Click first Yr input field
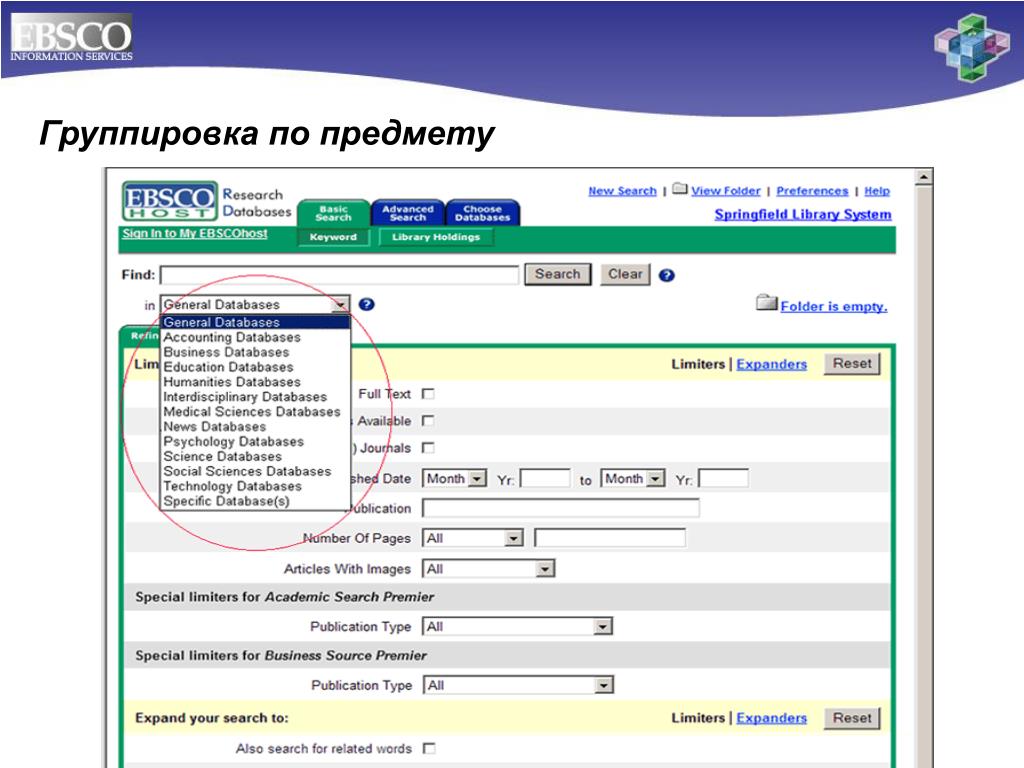1024x768 pixels. (x=545, y=479)
